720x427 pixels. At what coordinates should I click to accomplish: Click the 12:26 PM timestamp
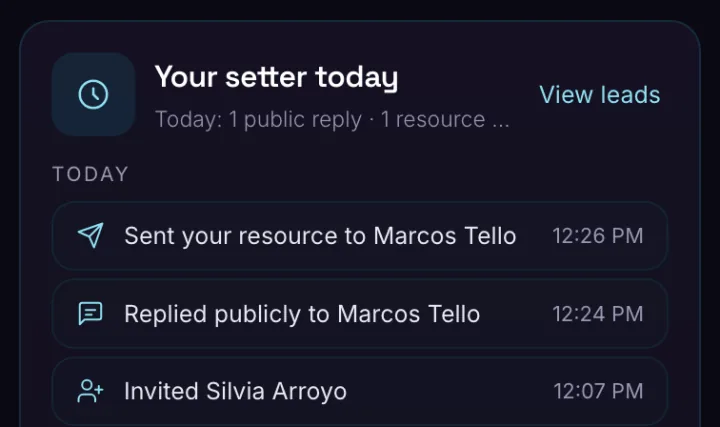click(x=597, y=236)
